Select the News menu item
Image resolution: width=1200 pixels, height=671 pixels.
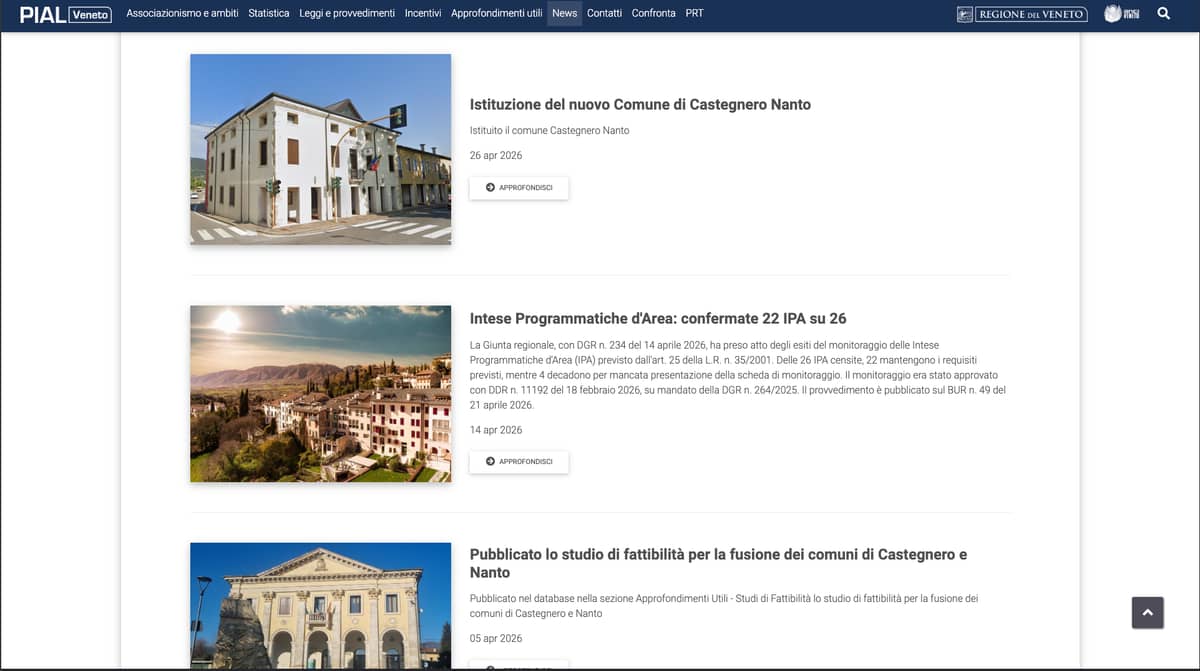point(565,13)
